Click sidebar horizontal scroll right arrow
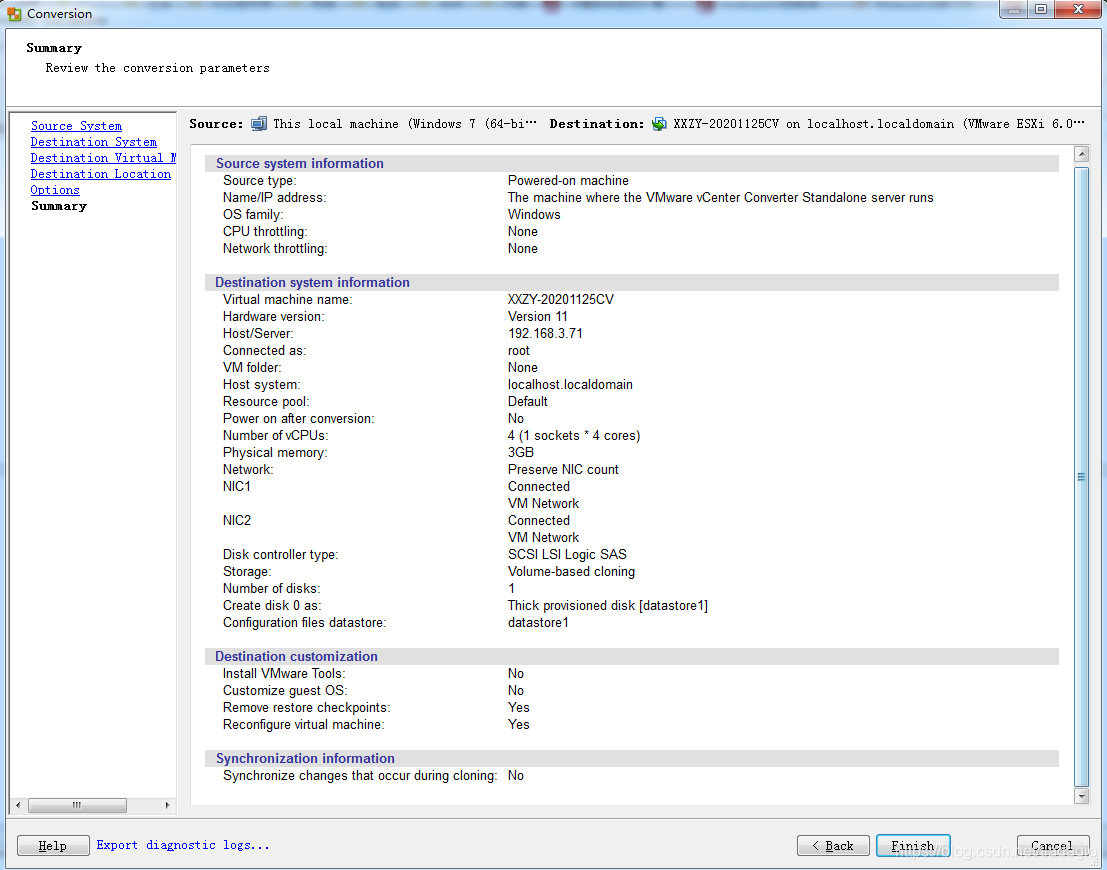Screen dimensions: 1107x870 167,805
